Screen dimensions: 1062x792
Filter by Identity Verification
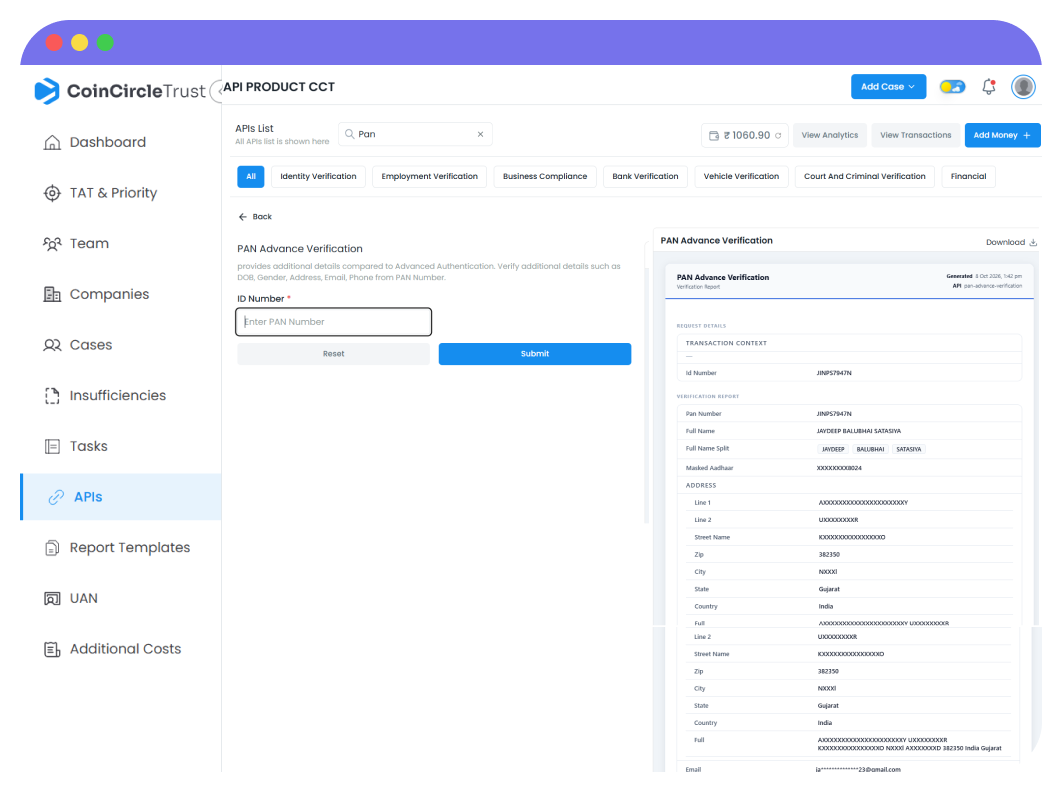(318, 177)
